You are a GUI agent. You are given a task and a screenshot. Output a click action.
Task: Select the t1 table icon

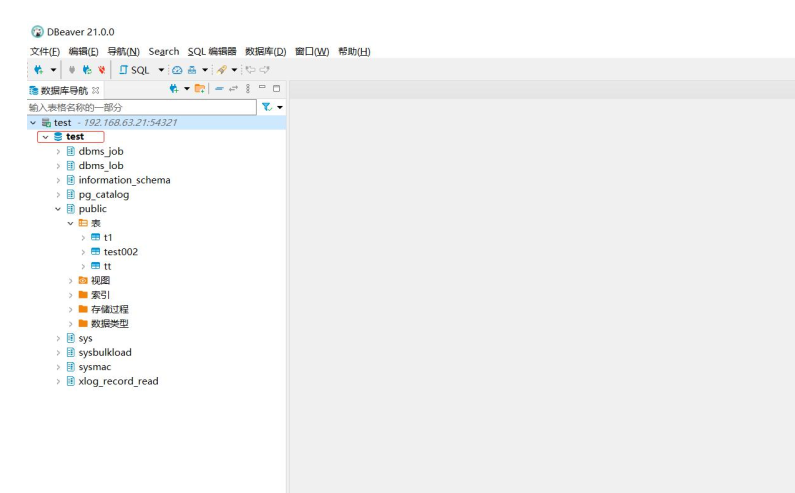point(95,237)
